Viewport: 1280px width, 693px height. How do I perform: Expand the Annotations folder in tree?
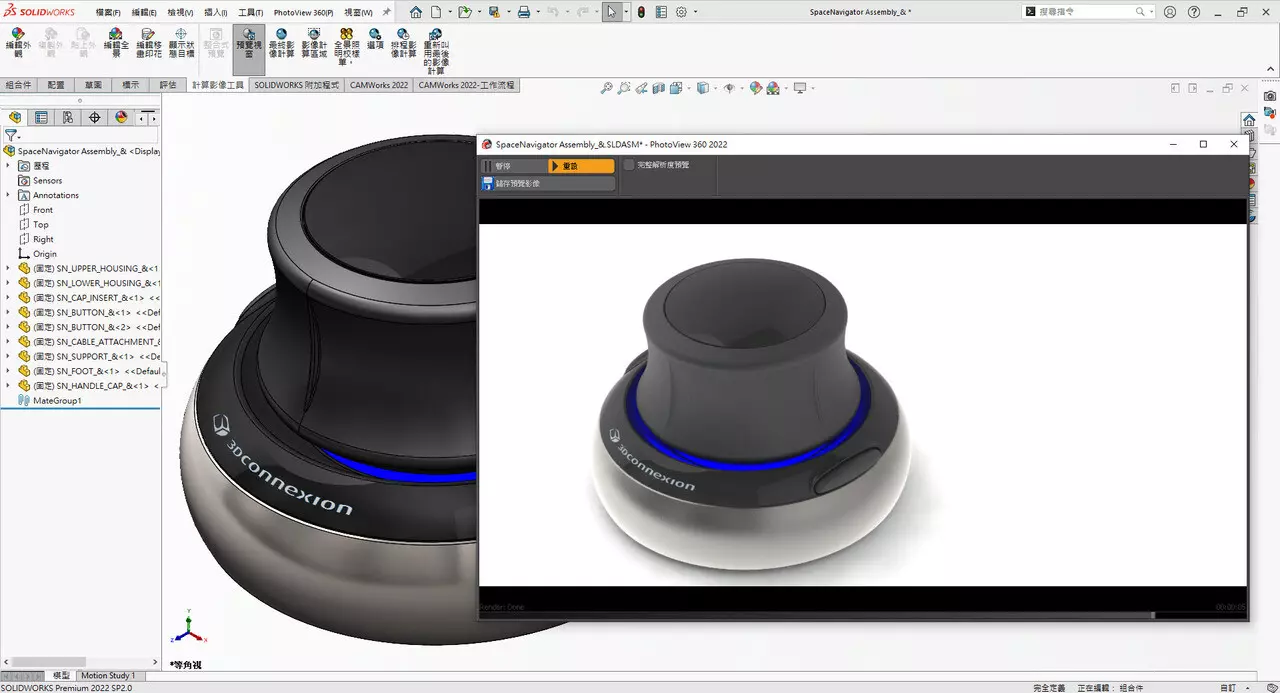pyautogui.click(x=8, y=195)
